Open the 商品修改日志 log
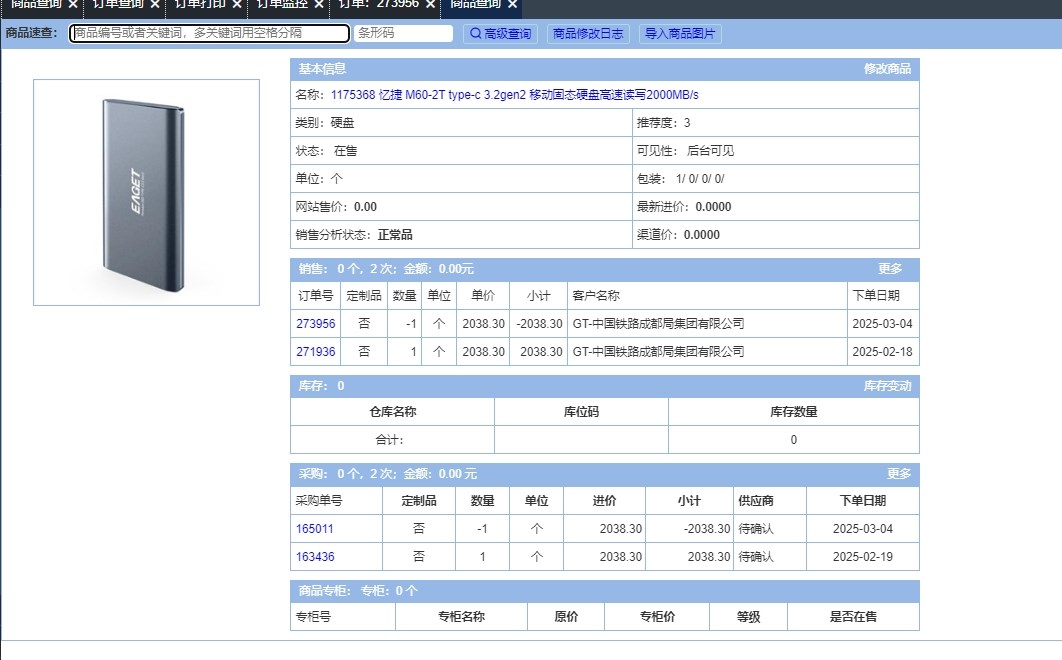The image size is (1062, 660). tap(588, 34)
